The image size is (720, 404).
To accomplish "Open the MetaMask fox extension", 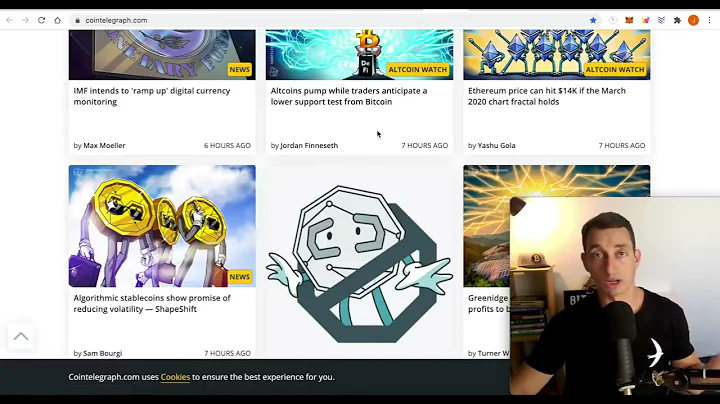I will [629, 20].
